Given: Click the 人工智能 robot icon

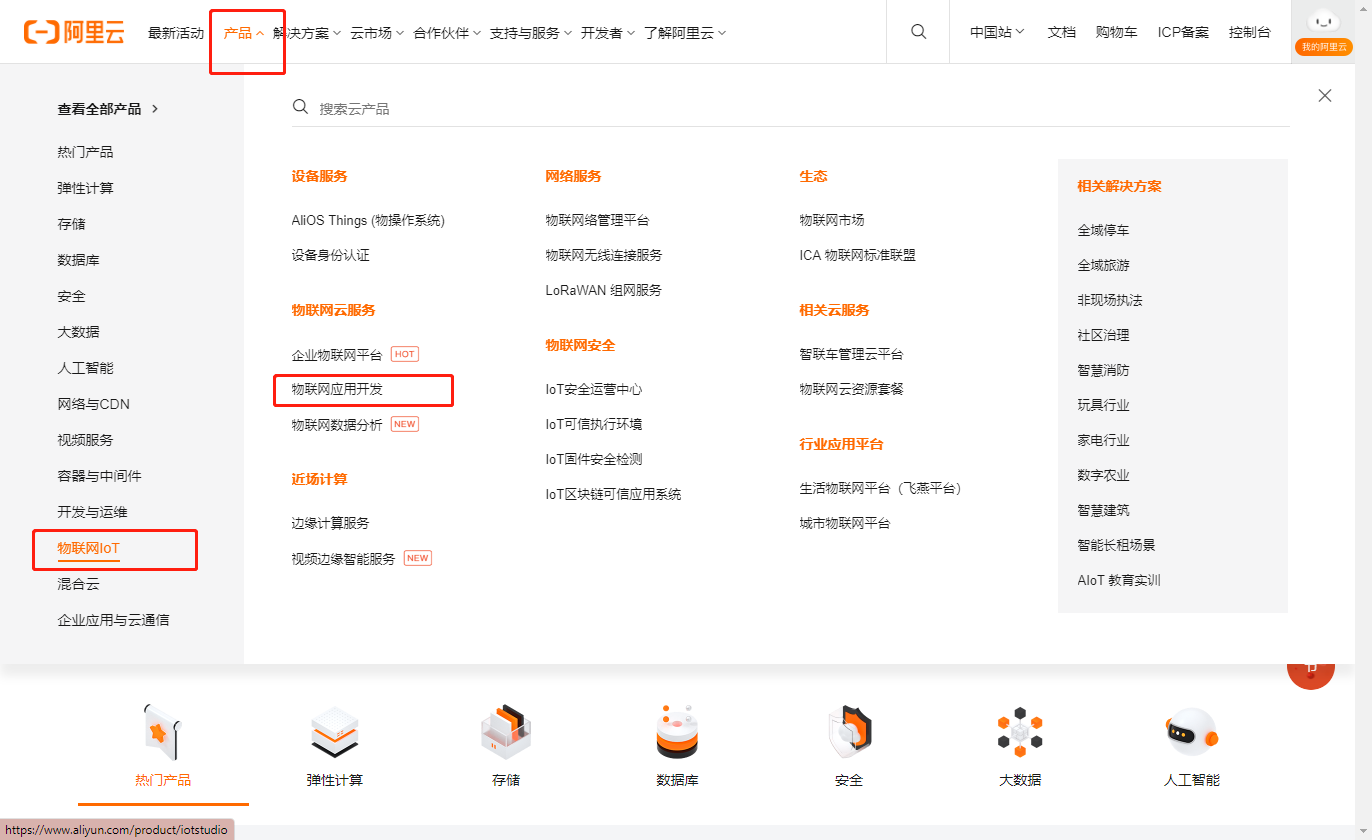Looking at the screenshot, I should [1192, 733].
